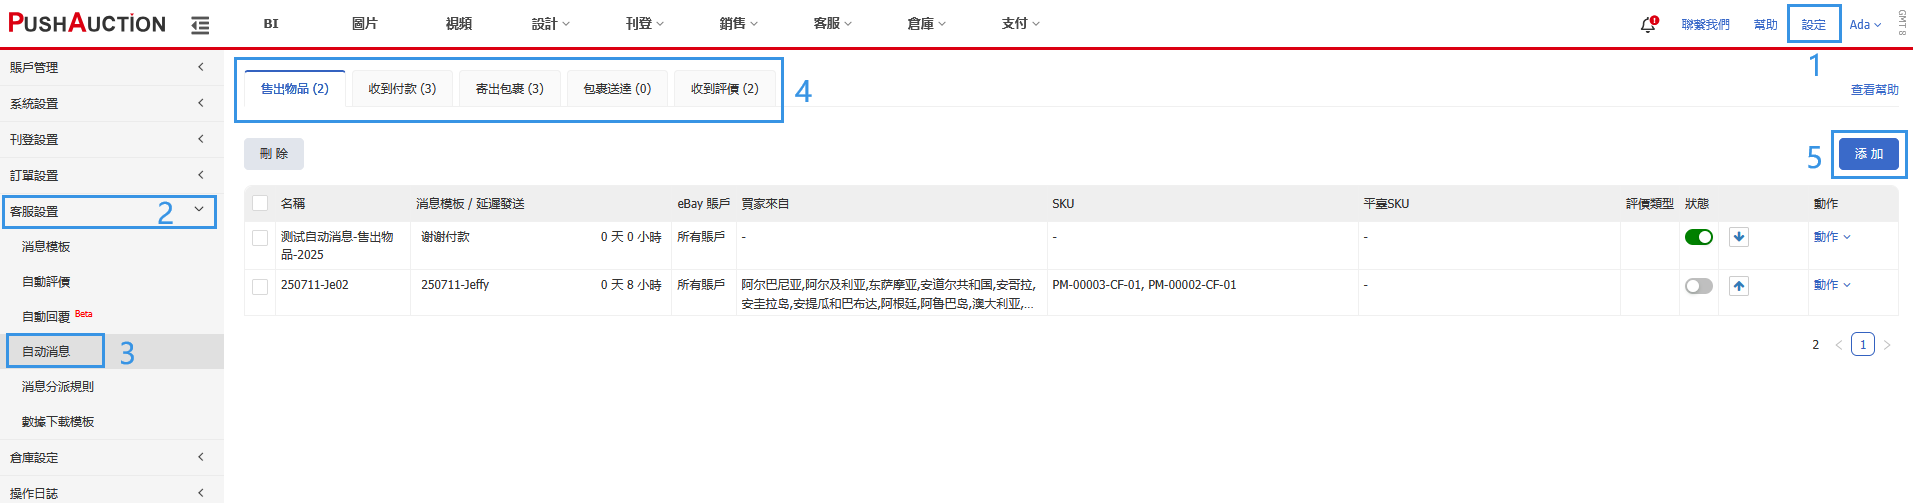This screenshot has height=503, width=1913.
Task: Switch to the 收到付款 (3) tab
Action: click(x=402, y=89)
